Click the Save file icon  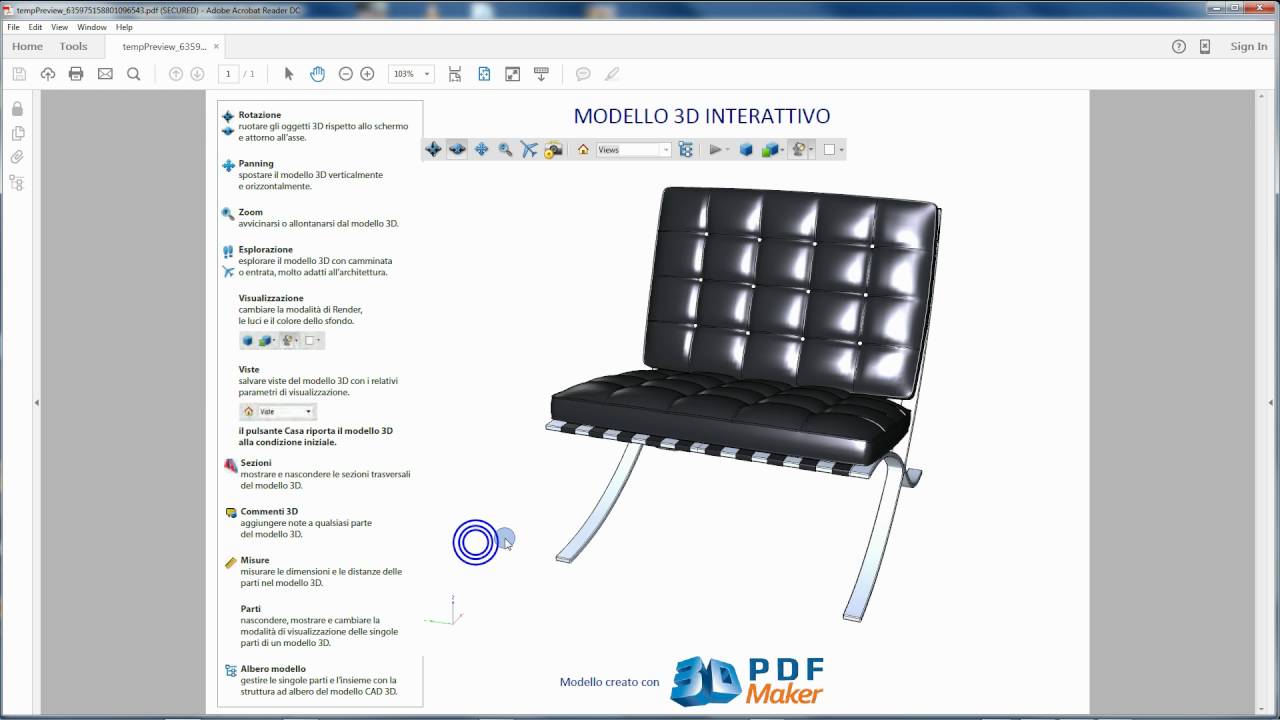coord(19,74)
